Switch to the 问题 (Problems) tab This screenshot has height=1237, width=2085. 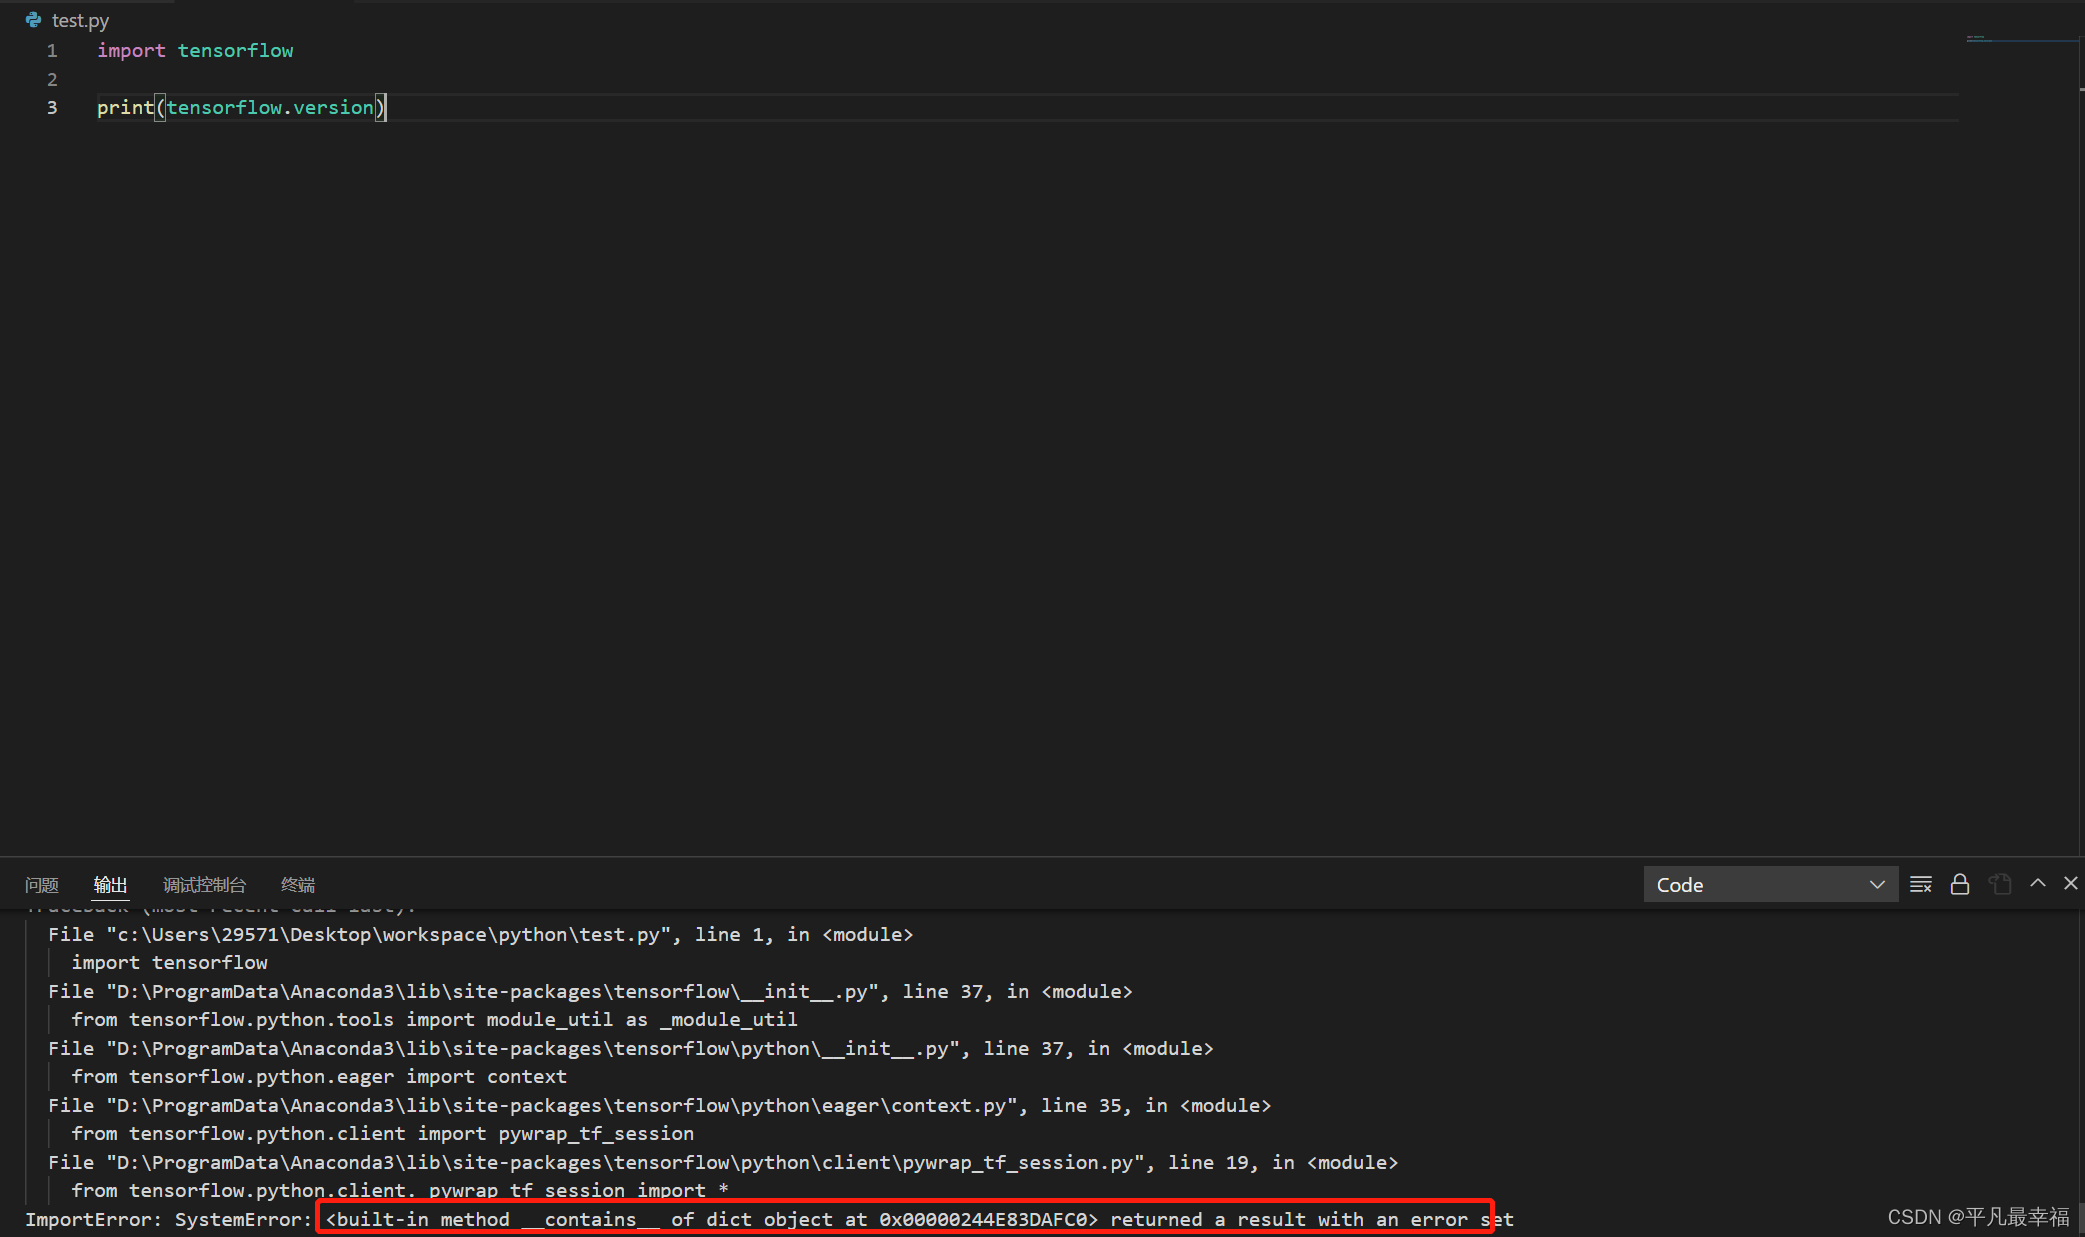click(x=42, y=885)
